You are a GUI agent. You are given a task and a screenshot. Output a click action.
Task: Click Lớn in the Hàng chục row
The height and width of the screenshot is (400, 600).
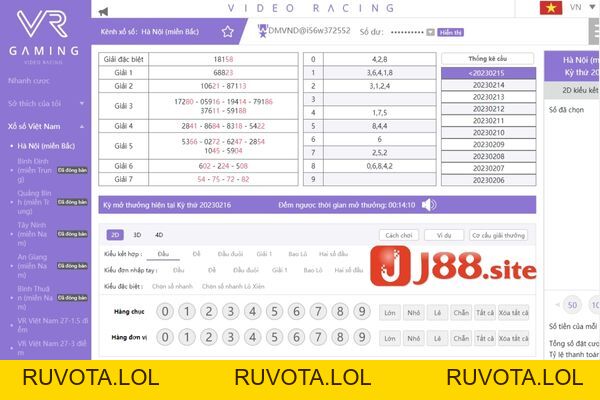tap(390, 313)
